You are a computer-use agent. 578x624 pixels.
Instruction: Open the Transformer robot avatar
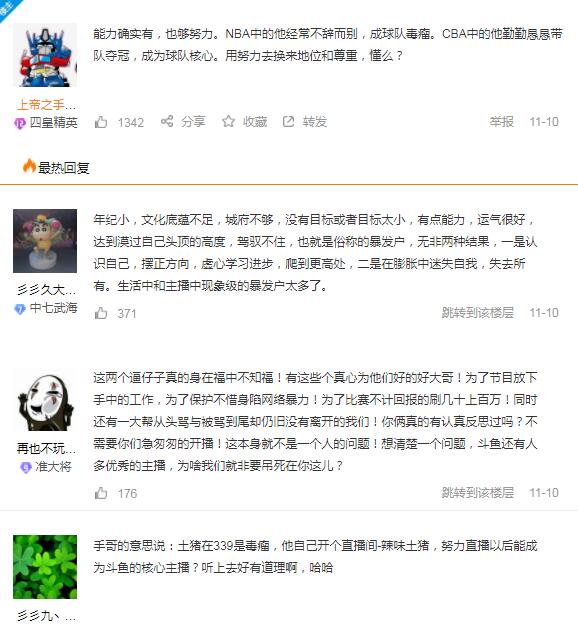coord(45,55)
